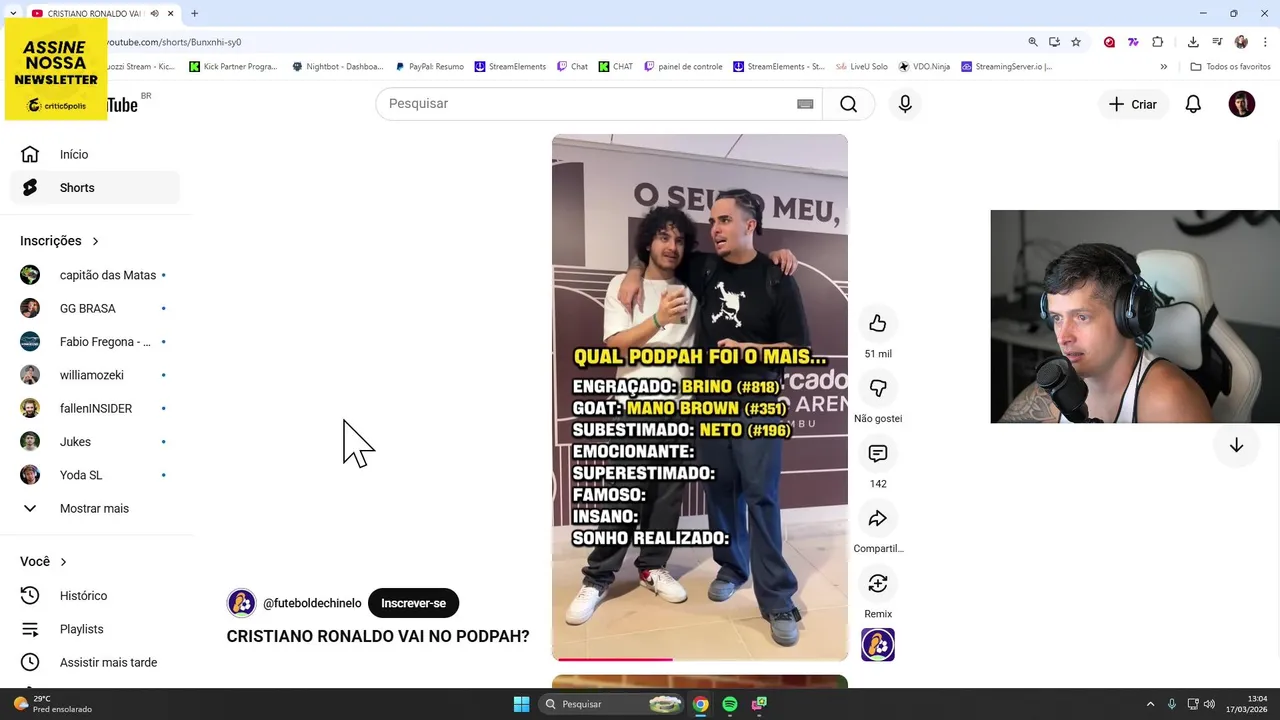Like the Short with thumbs up
Image resolution: width=1280 pixels, height=720 pixels.
click(x=878, y=323)
